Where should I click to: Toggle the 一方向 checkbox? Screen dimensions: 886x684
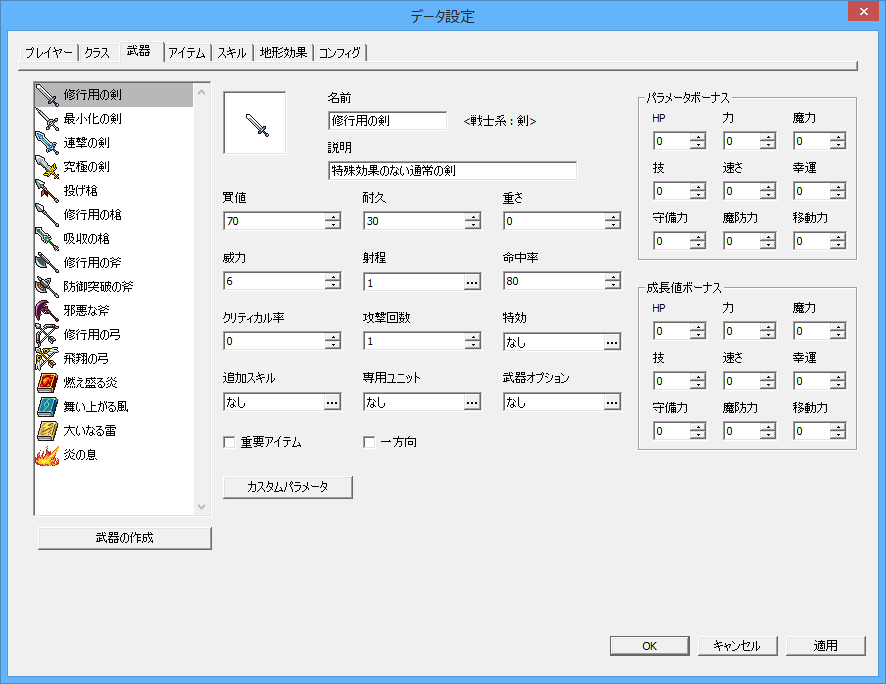[x=369, y=442]
